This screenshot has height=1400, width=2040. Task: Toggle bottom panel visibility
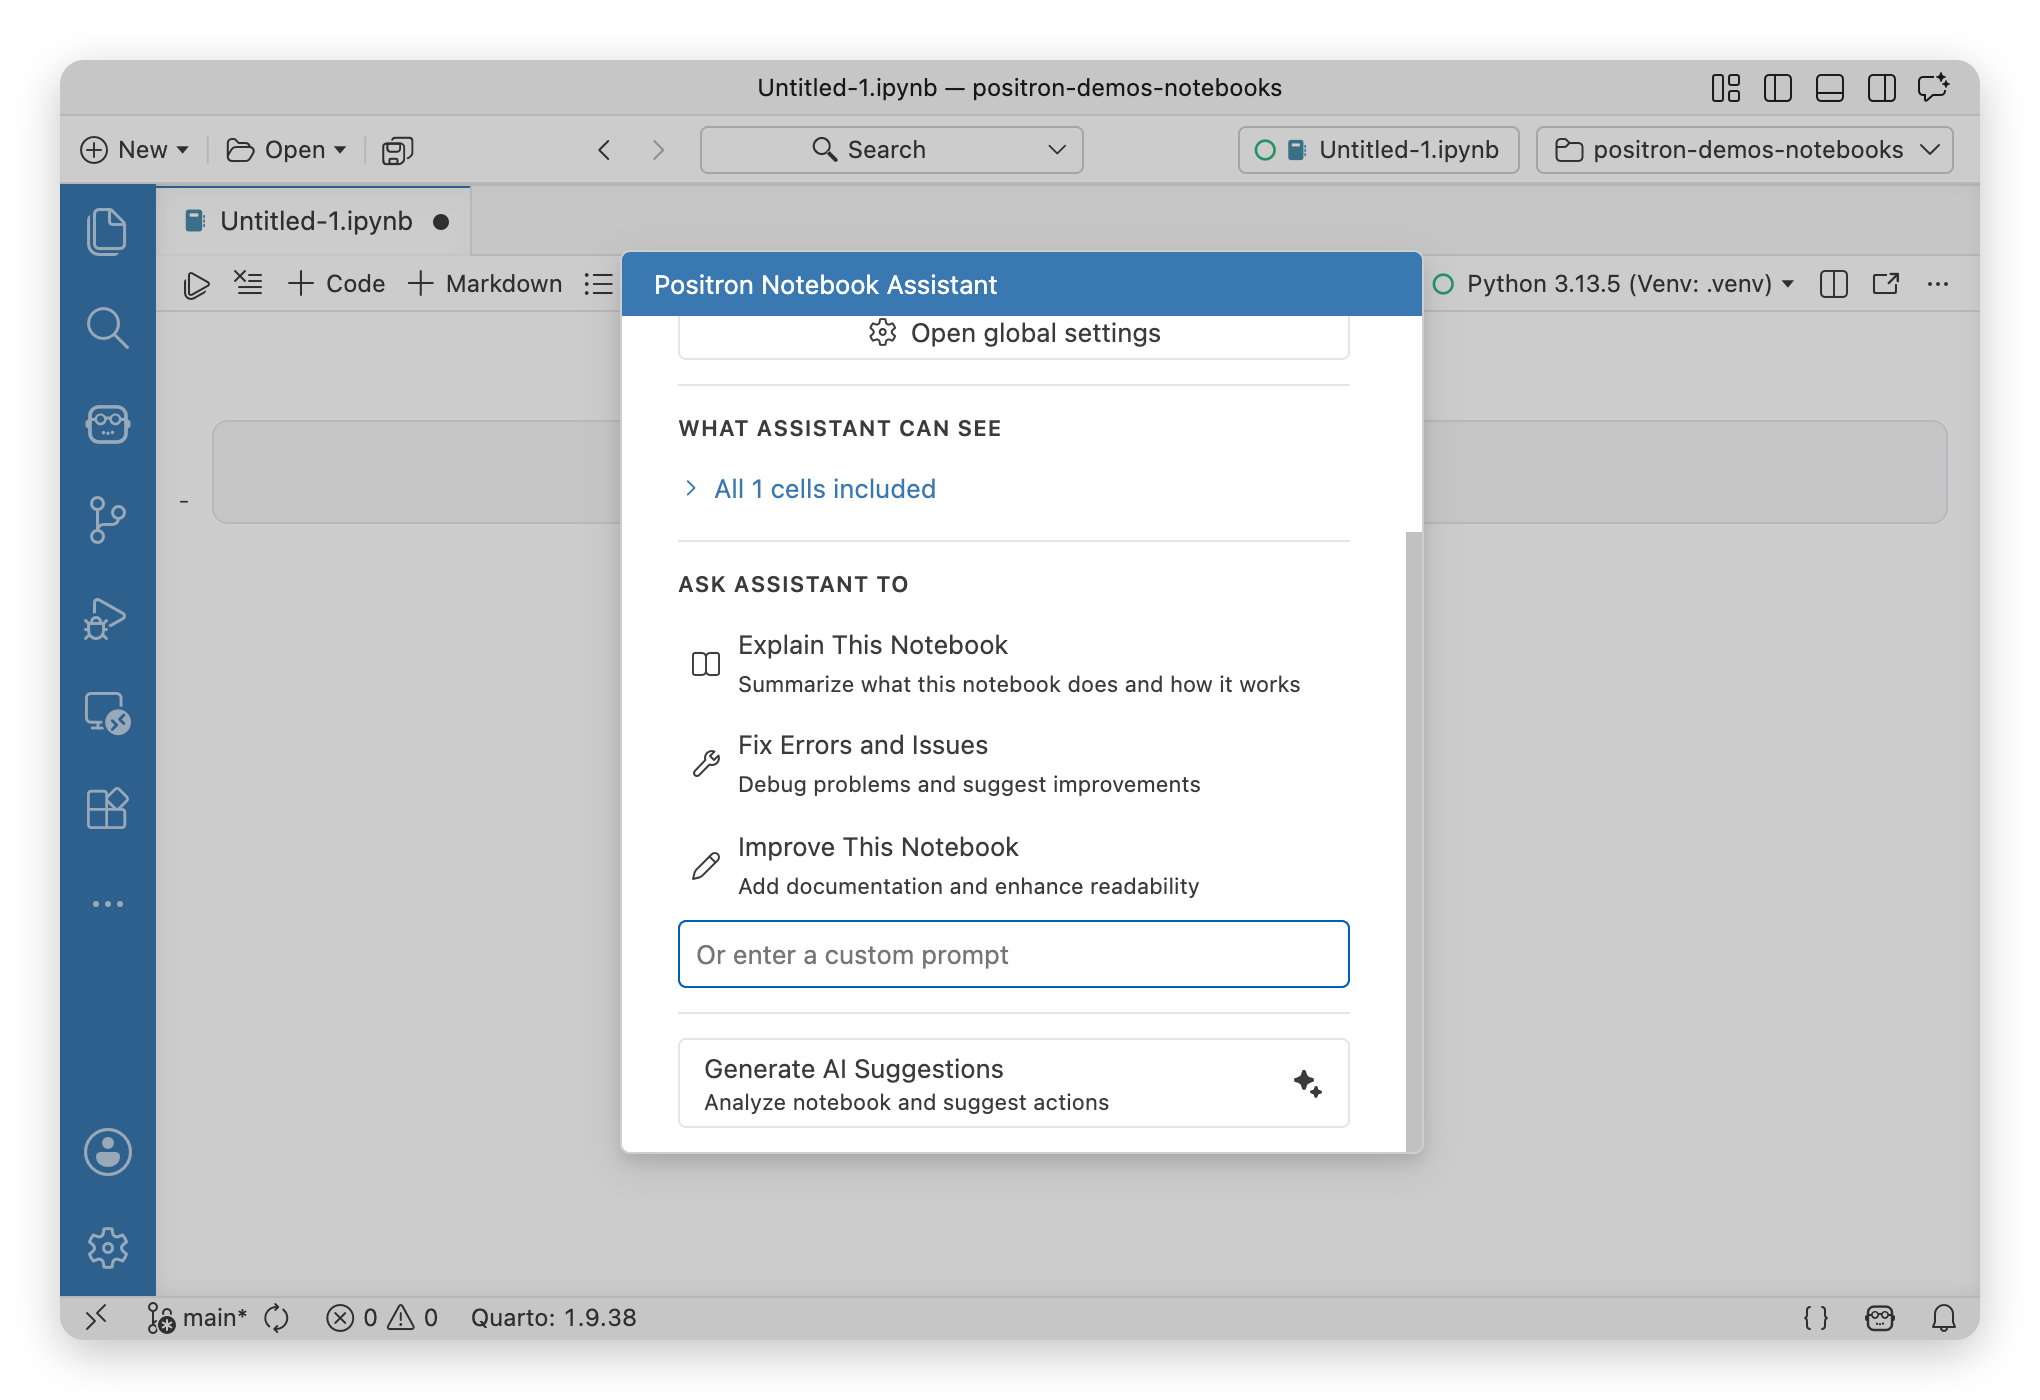[x=1830, y=88]
